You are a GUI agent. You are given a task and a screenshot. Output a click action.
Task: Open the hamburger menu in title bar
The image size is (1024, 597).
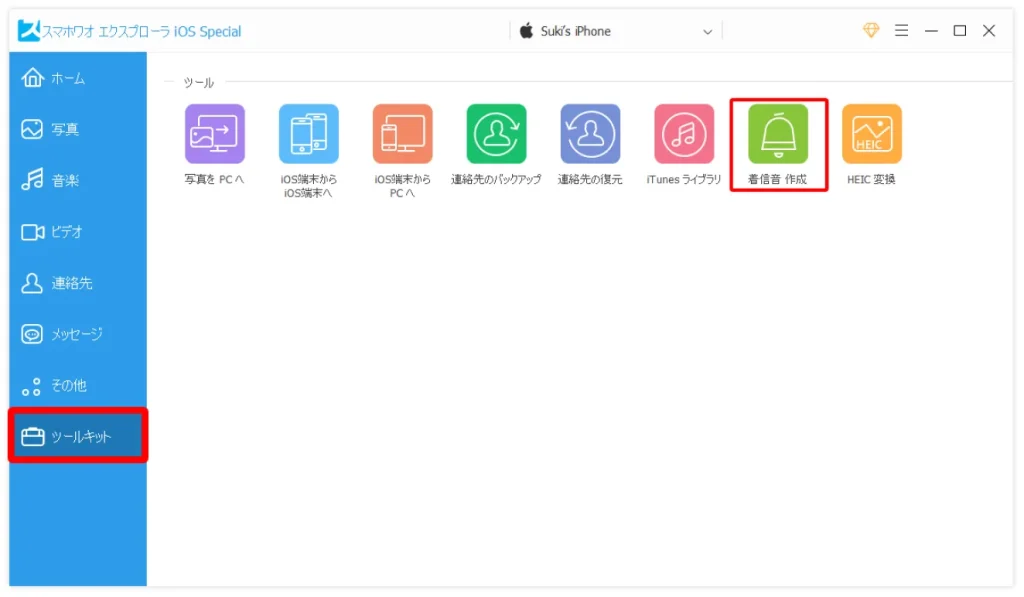point(901,31)
